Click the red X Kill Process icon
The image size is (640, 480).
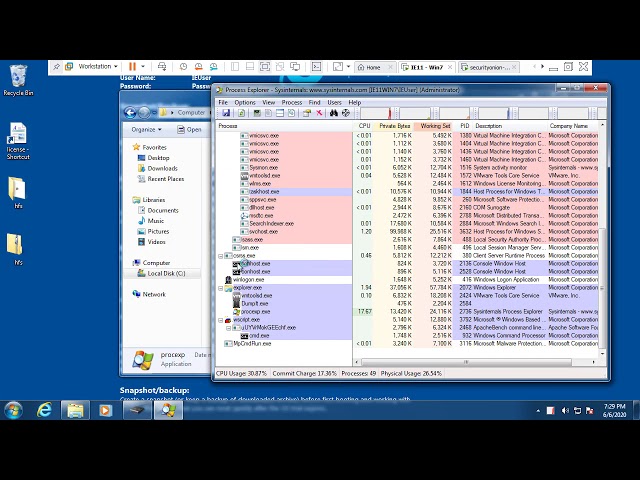(x=320, y=113)
